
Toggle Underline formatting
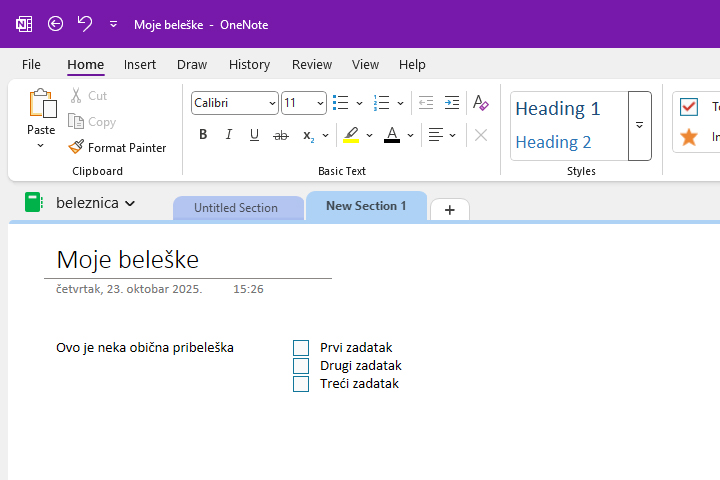254,135
